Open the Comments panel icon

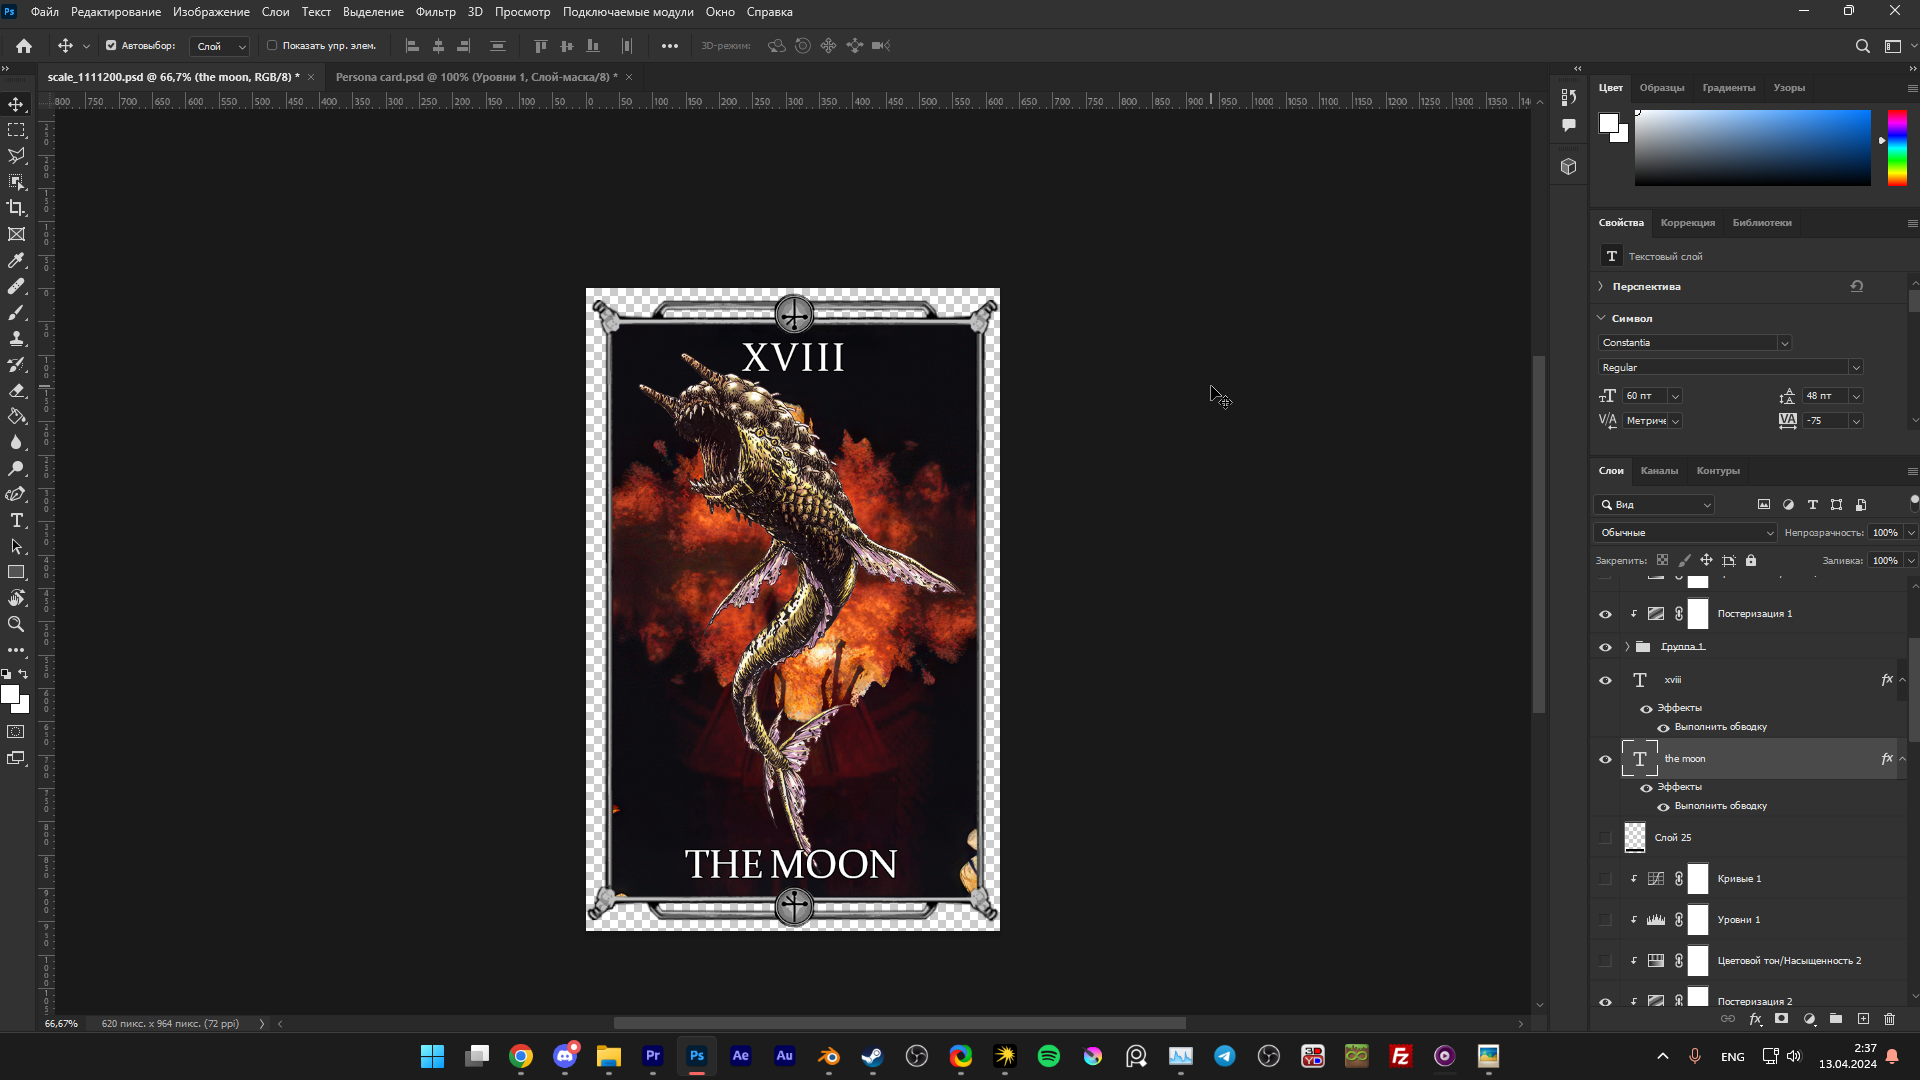pyautogui.click(x=1568, y=125)
